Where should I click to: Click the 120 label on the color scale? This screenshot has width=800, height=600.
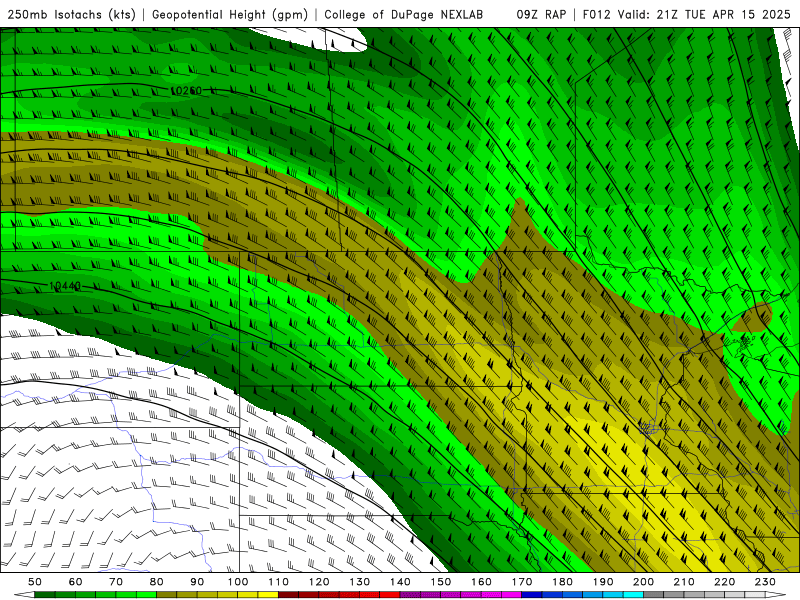coord(319,582)
